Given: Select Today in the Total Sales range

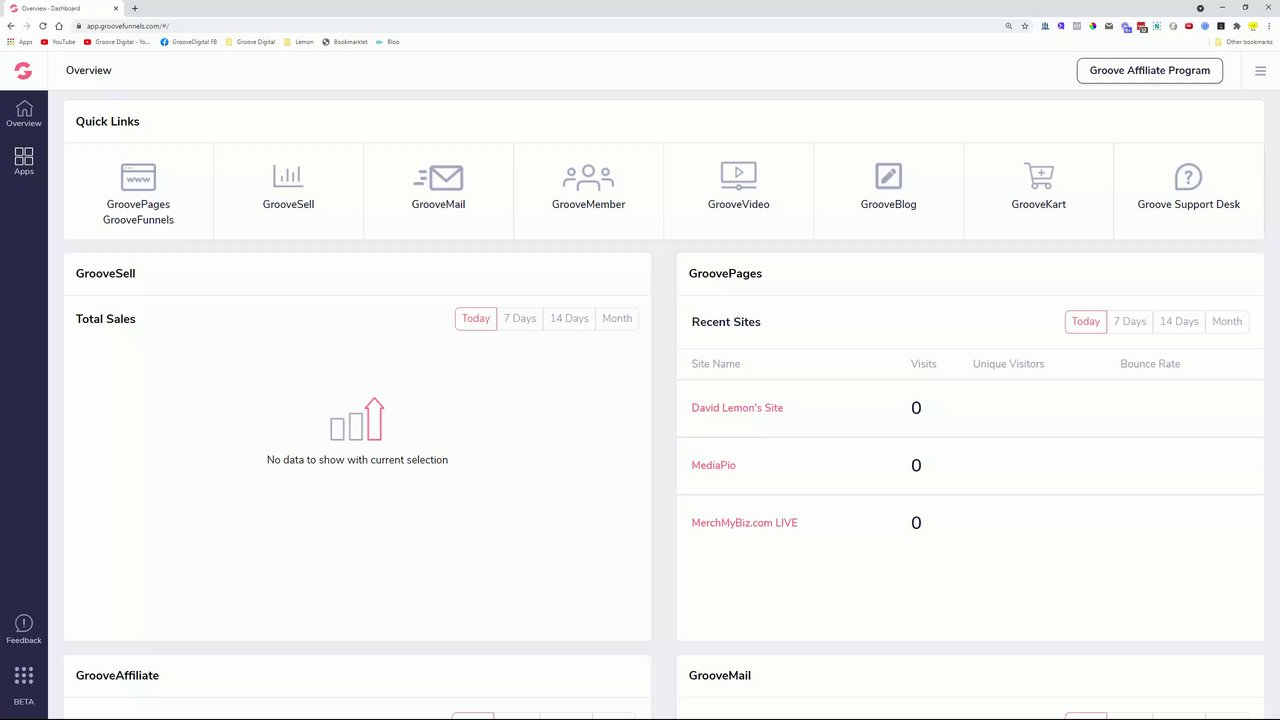Looking at the screenshot, I should pos(476,319).
